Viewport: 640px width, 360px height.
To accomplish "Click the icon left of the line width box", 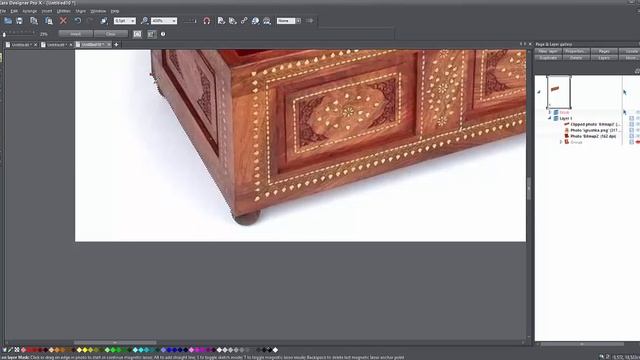I will 104,21.
